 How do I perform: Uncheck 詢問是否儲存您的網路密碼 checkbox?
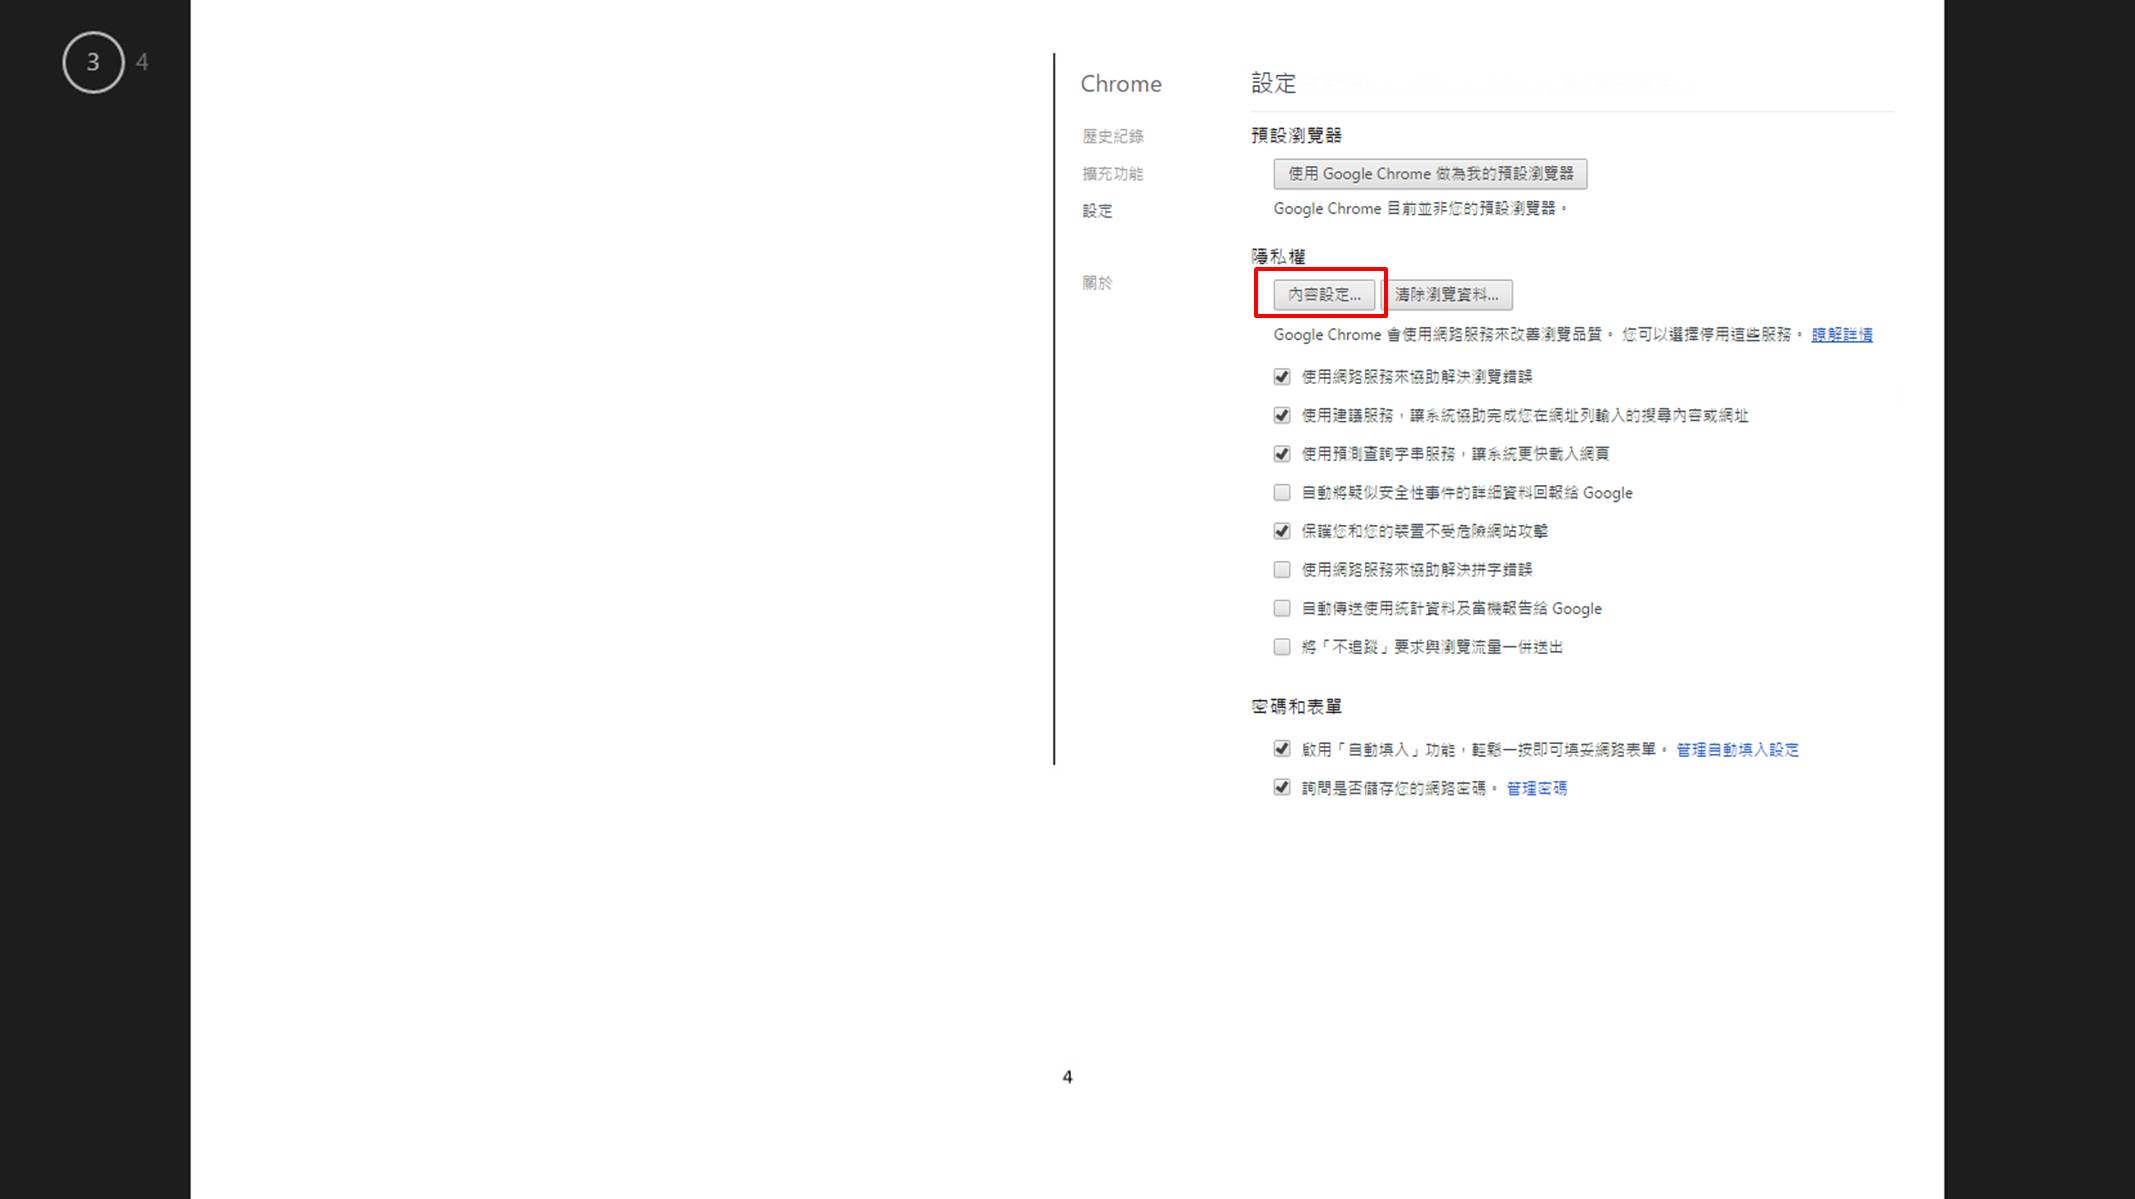pos(1282,788)
